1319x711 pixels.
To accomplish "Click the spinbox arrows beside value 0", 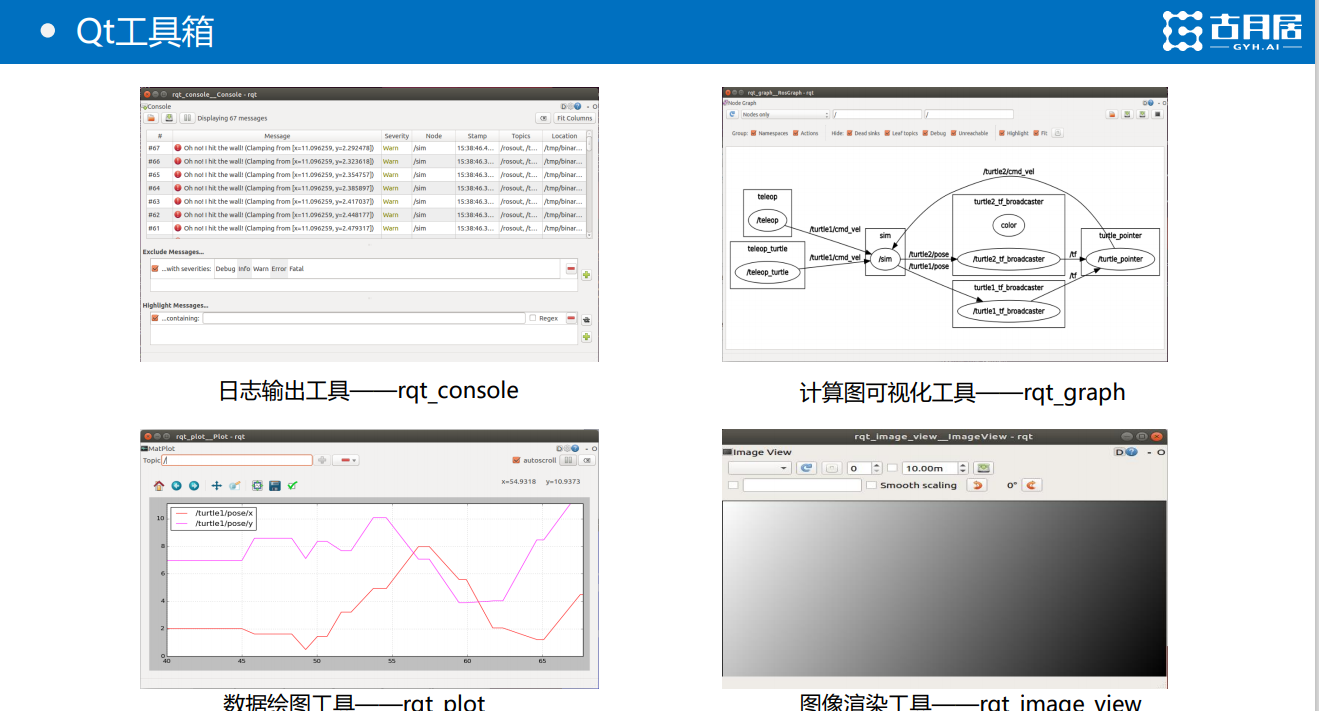I will pyautogui.click(x=877, y=468).
